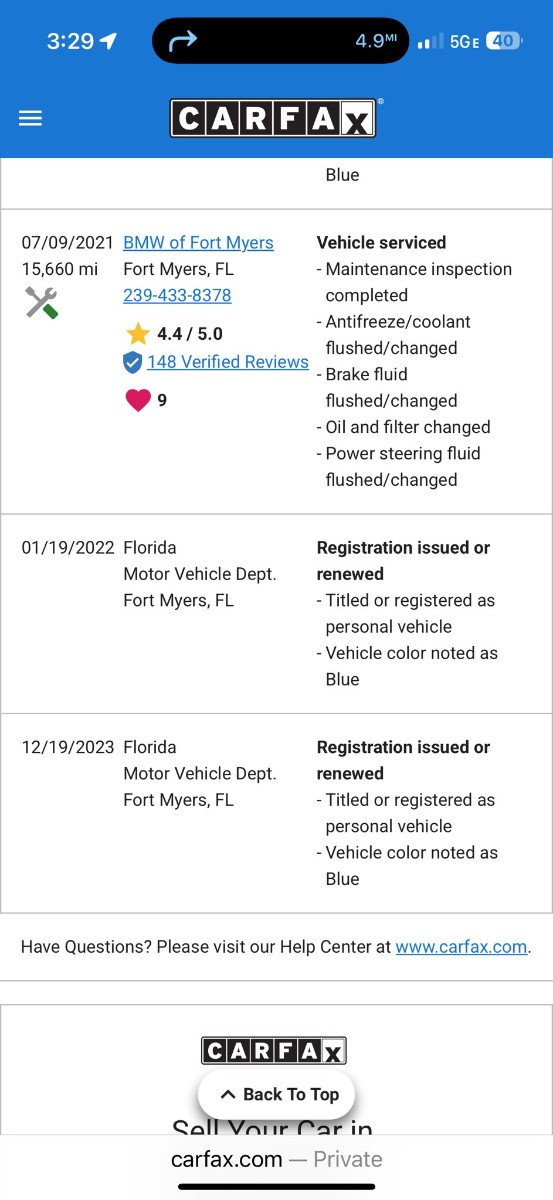The height and width of the screenshot is (1200, 553).
Task: Select the 01/19/2022 registration record
Action: (276, 614)
